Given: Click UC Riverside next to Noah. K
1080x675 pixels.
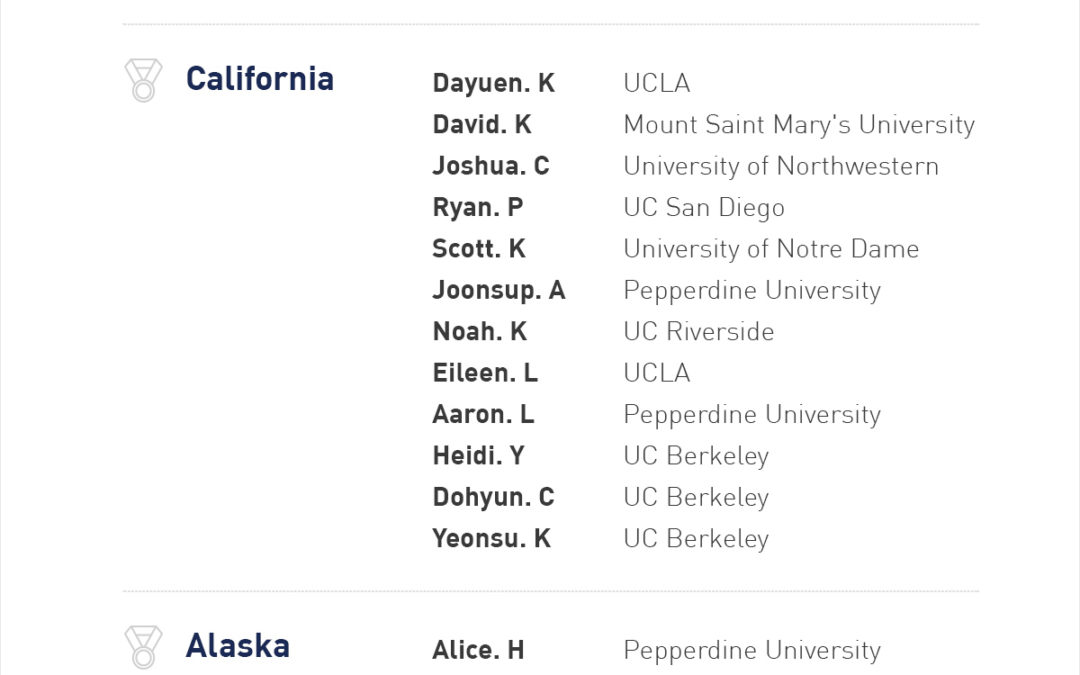Looking at the screenshot, I should (699, 332).
